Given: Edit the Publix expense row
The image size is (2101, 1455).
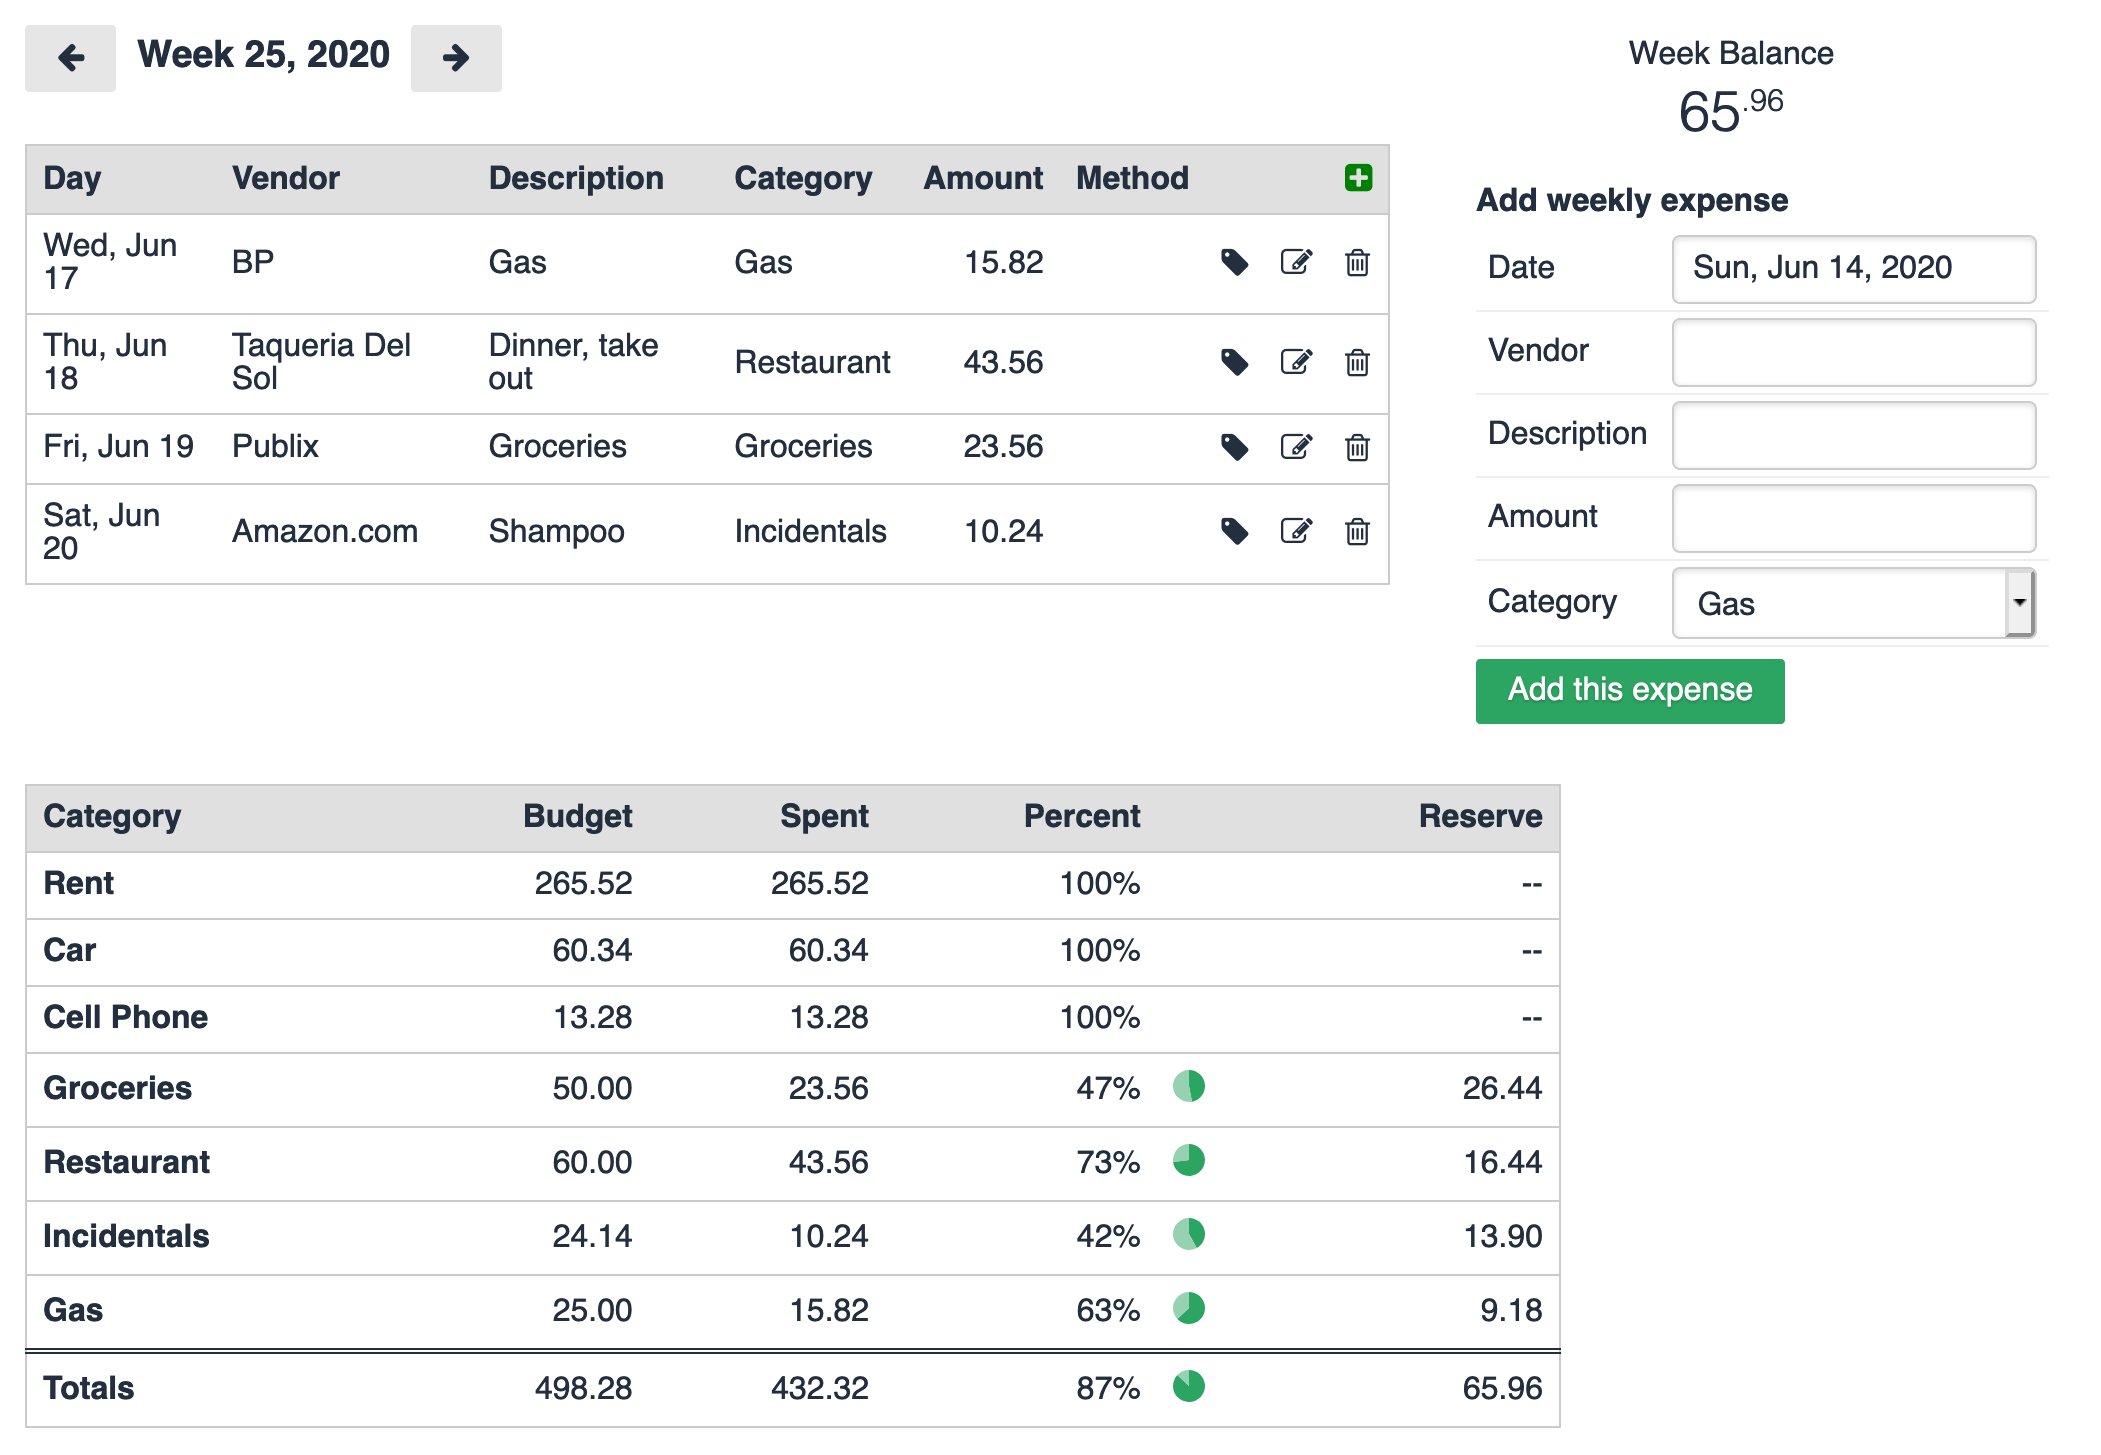Looking at the screenshot, I should click(1296, 447).
